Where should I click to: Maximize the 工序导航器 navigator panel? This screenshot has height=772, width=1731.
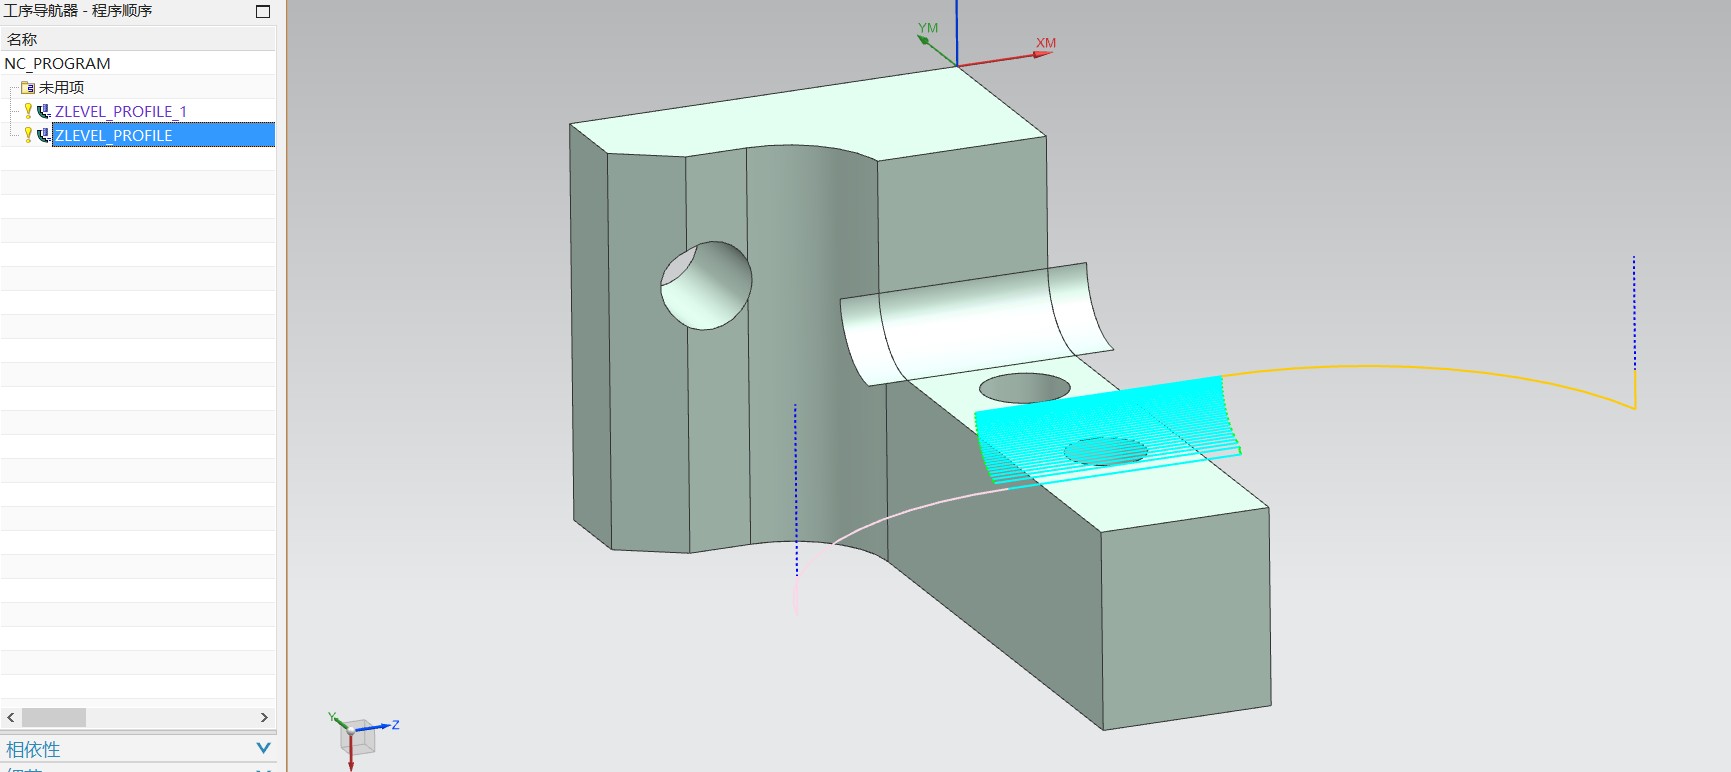pyautogui.click(x=263, y=11)
